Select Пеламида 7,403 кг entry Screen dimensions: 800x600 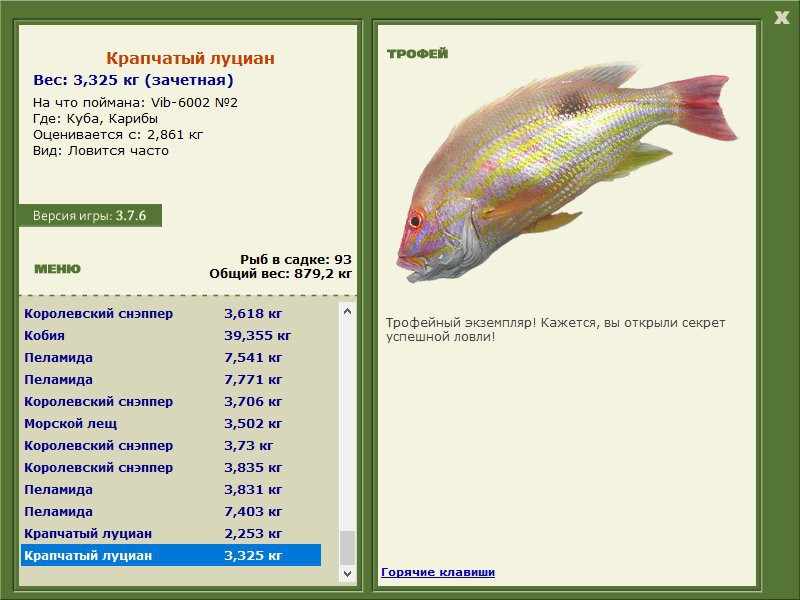[171, 511]
